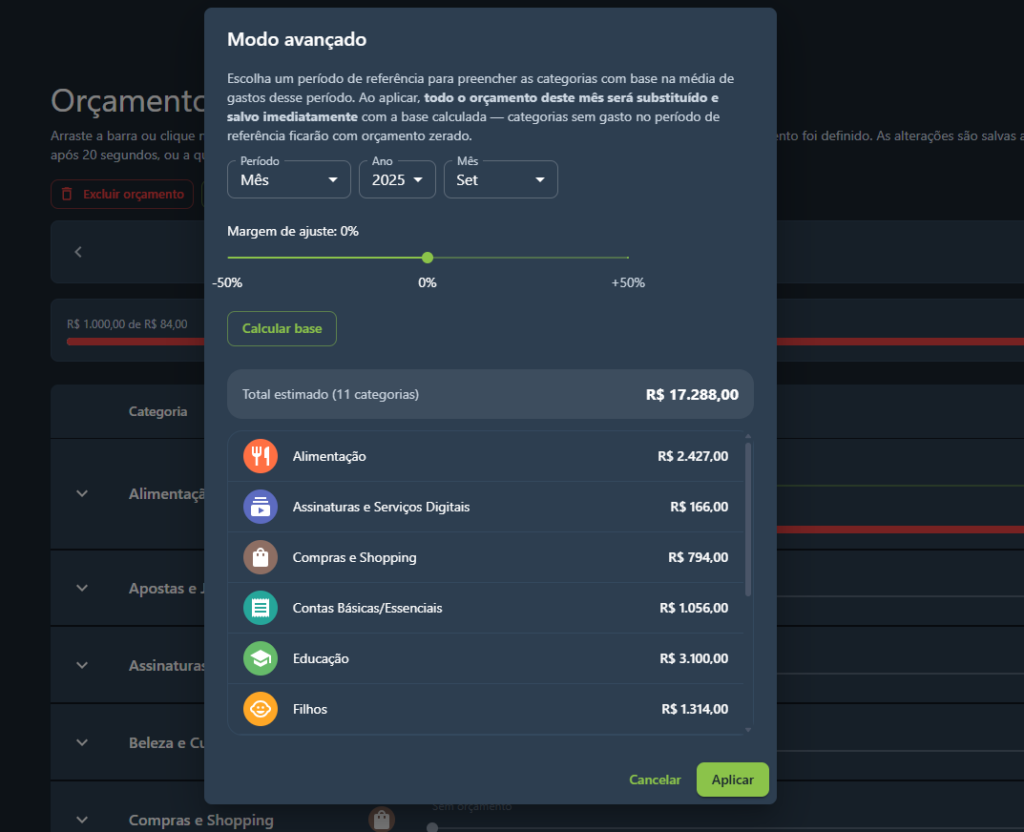Click the Calcular base button
The width and height of the screenshot is (1024, 832).
[281, 328]
